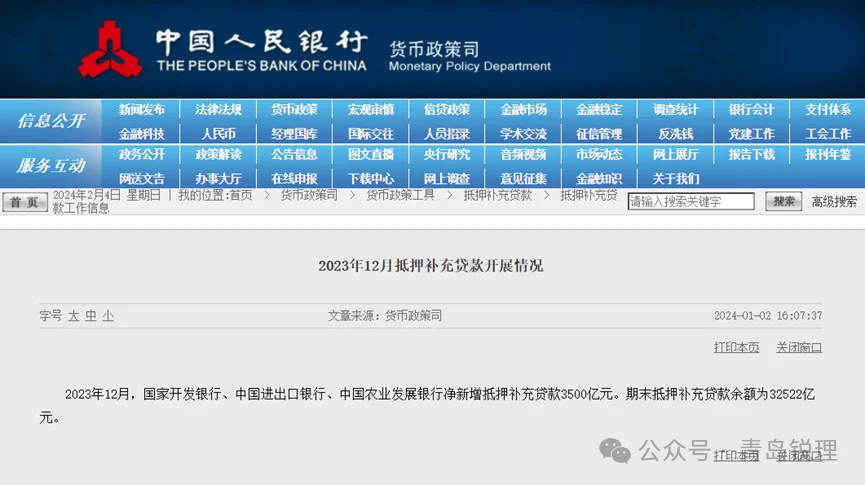Viewport: 865px width, 485px height.
Task: Follow the 抵押补充贷款 breadcrumb link after 货币政策工具
Action: pyautogui.click(x=498, y=195)
